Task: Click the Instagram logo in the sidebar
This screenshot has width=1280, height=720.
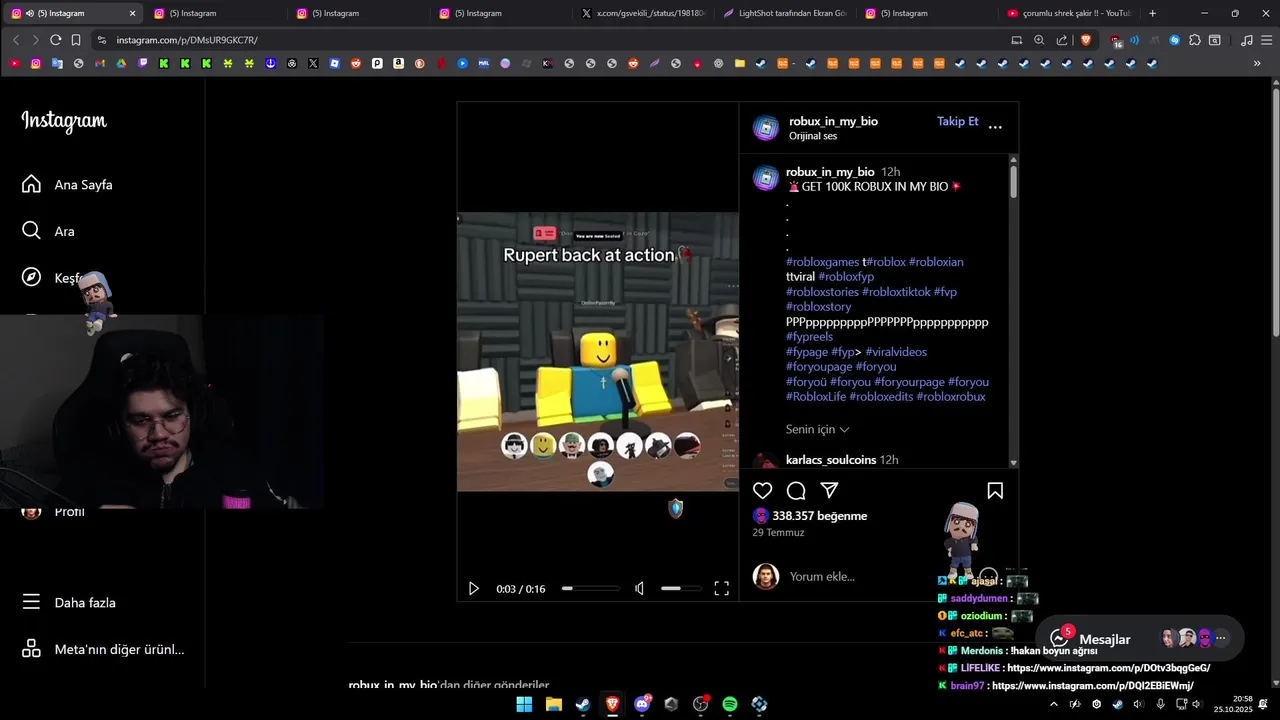Action: (64, 121)
